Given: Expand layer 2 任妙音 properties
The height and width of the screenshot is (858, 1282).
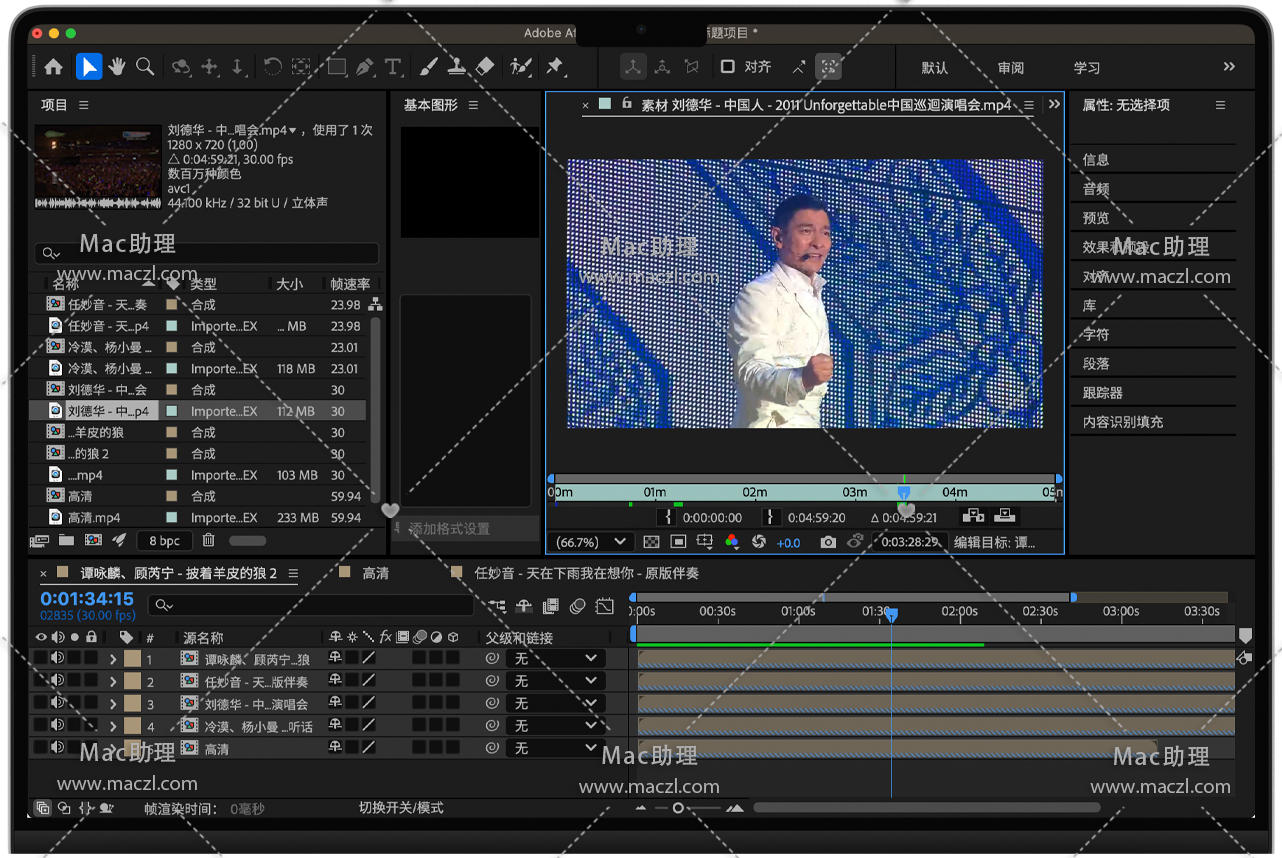Looking at the screenshot, I should (x=113, y=681).
